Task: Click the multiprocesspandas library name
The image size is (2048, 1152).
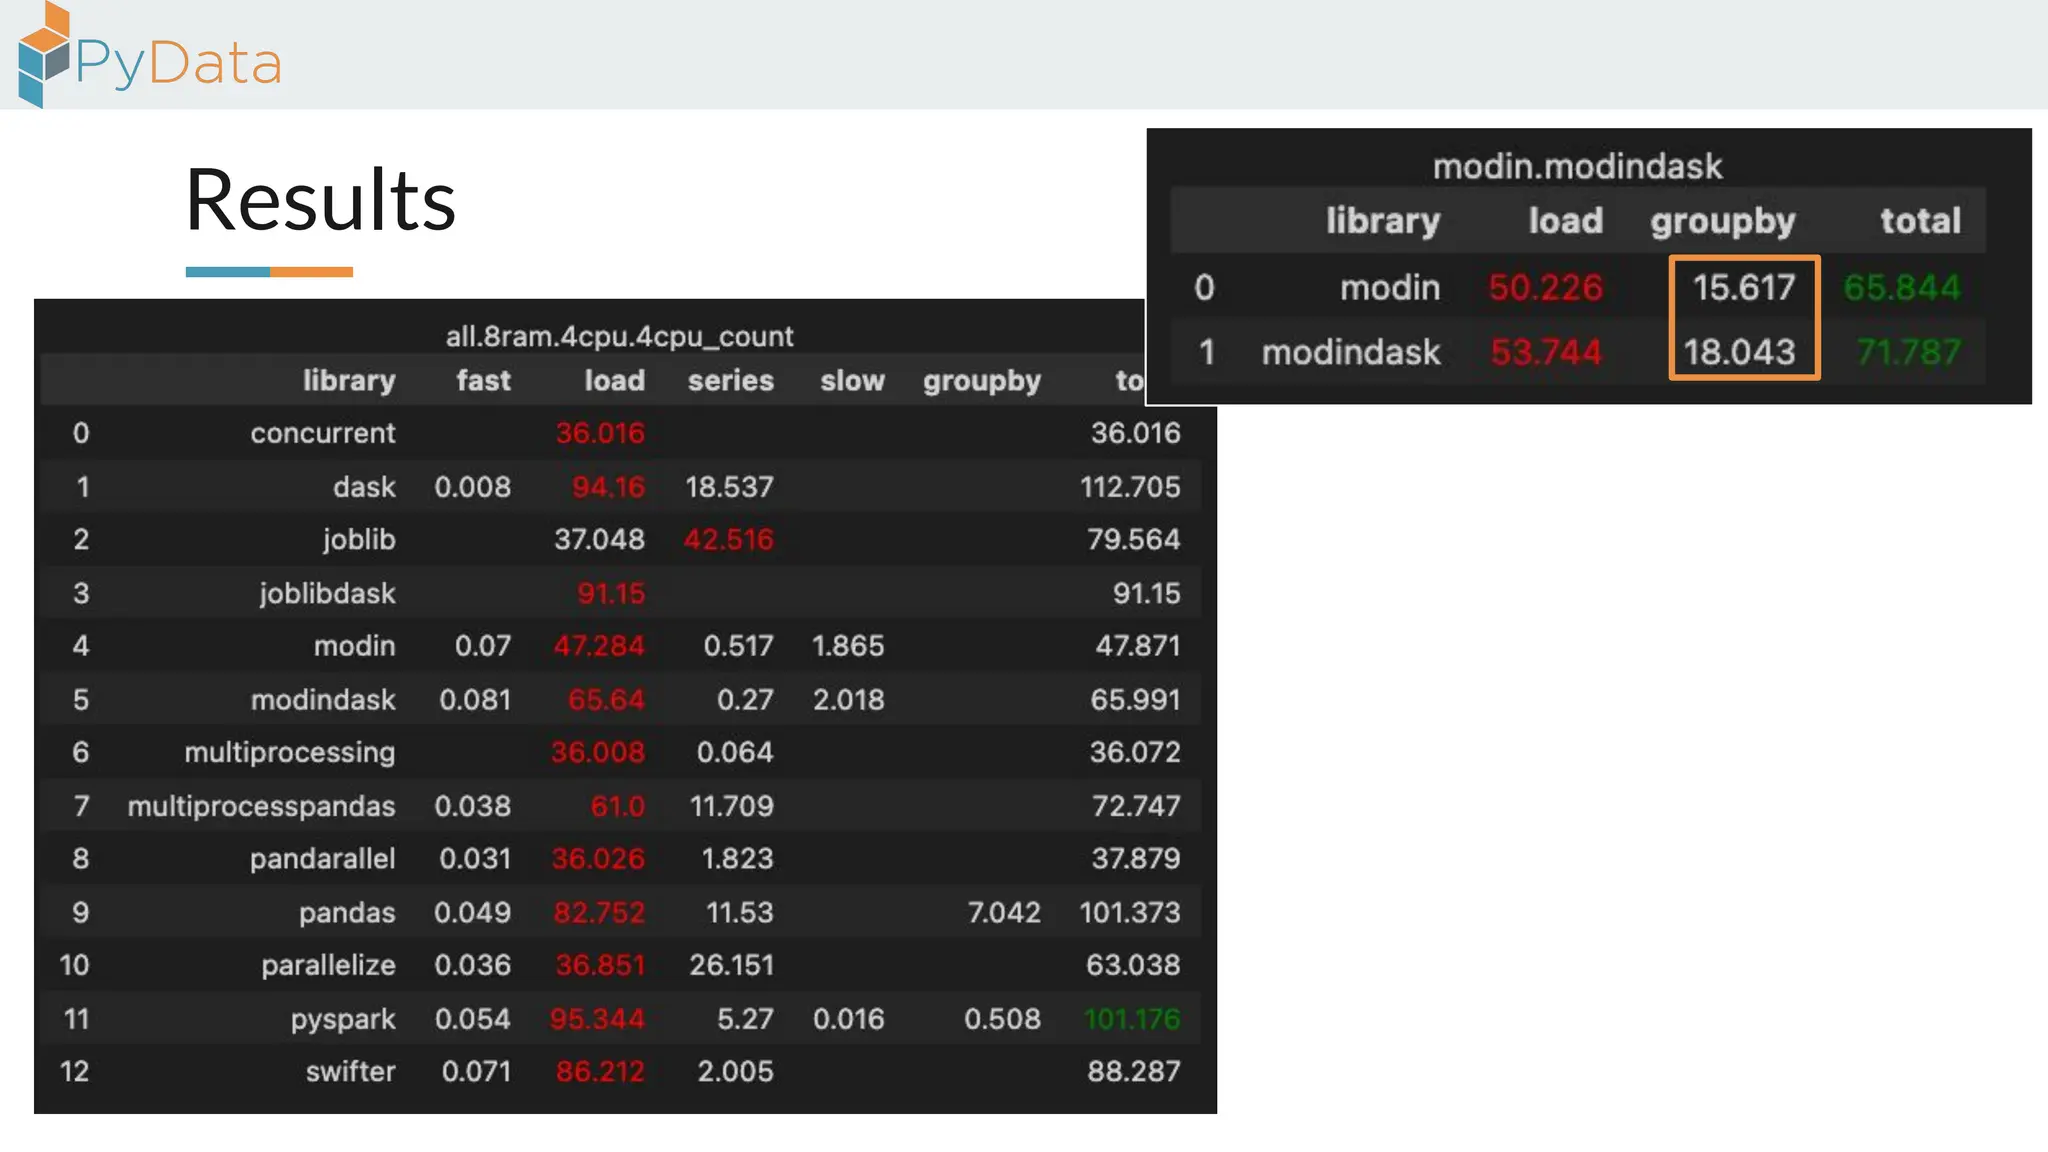Action: (x=261, y=805)
